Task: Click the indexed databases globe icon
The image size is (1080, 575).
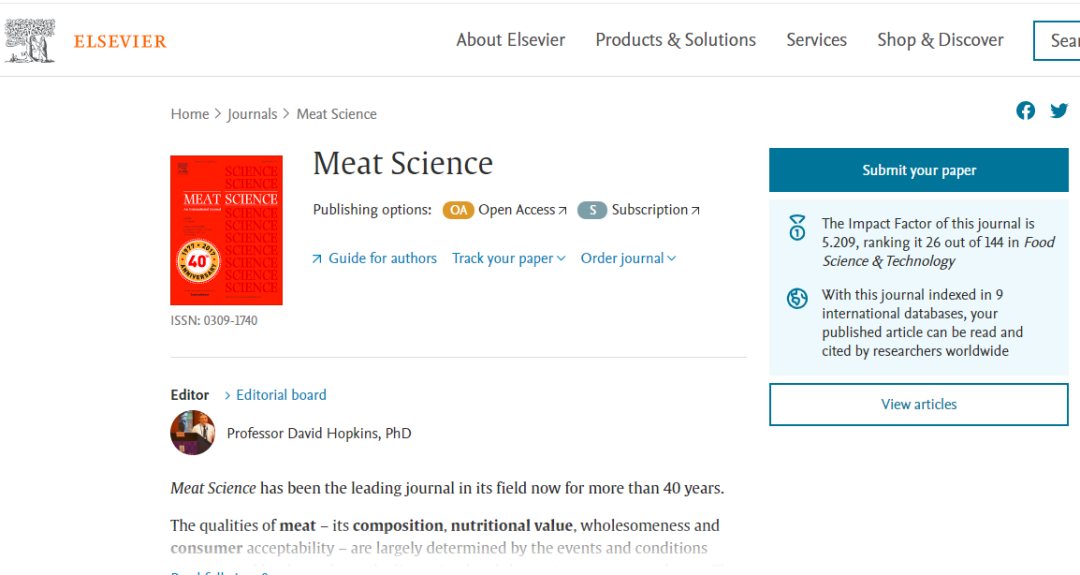Action: tap(797, 298)
